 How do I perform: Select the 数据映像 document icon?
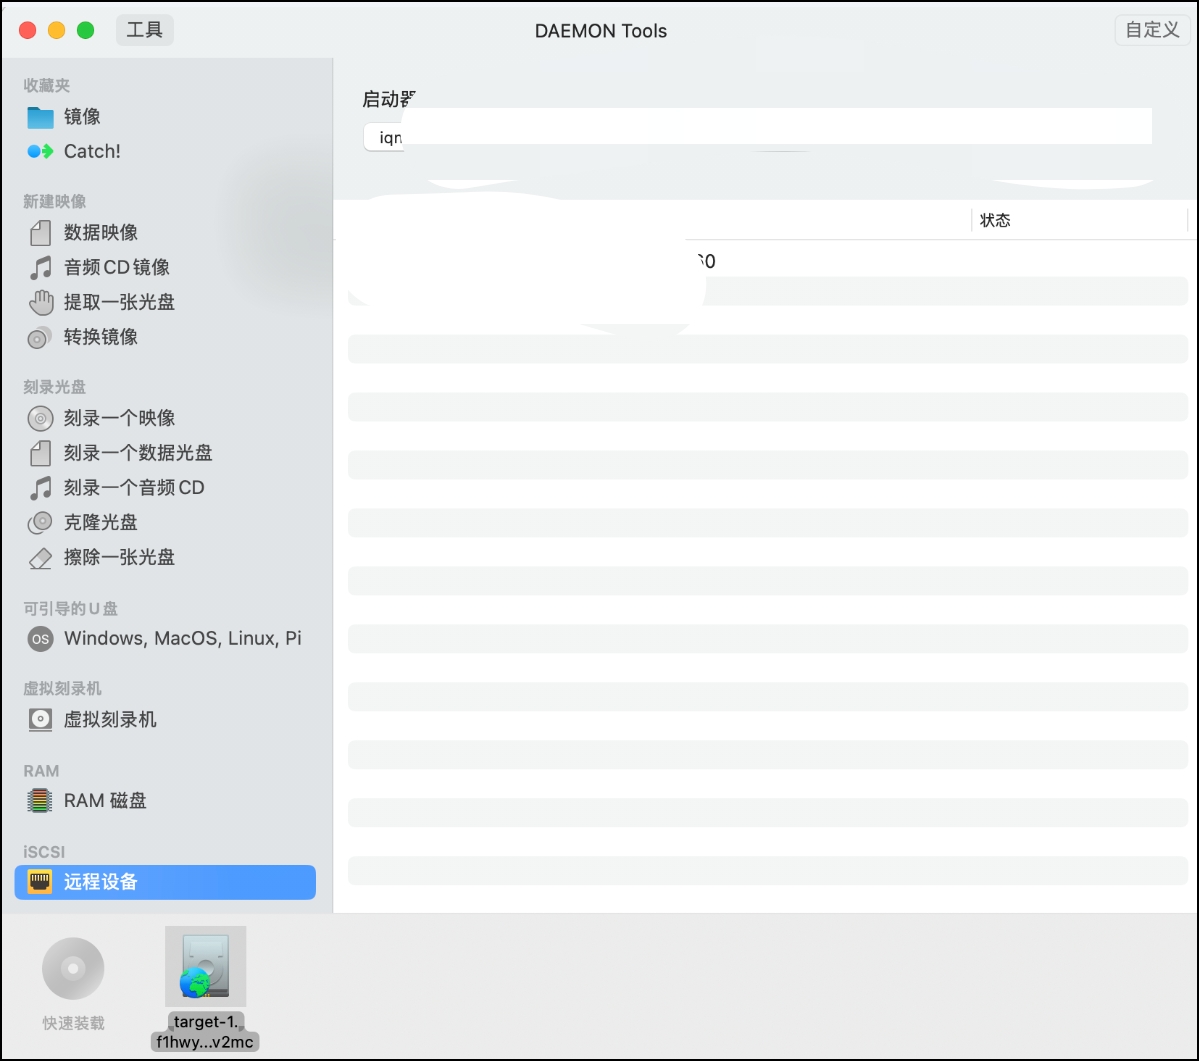40,232
